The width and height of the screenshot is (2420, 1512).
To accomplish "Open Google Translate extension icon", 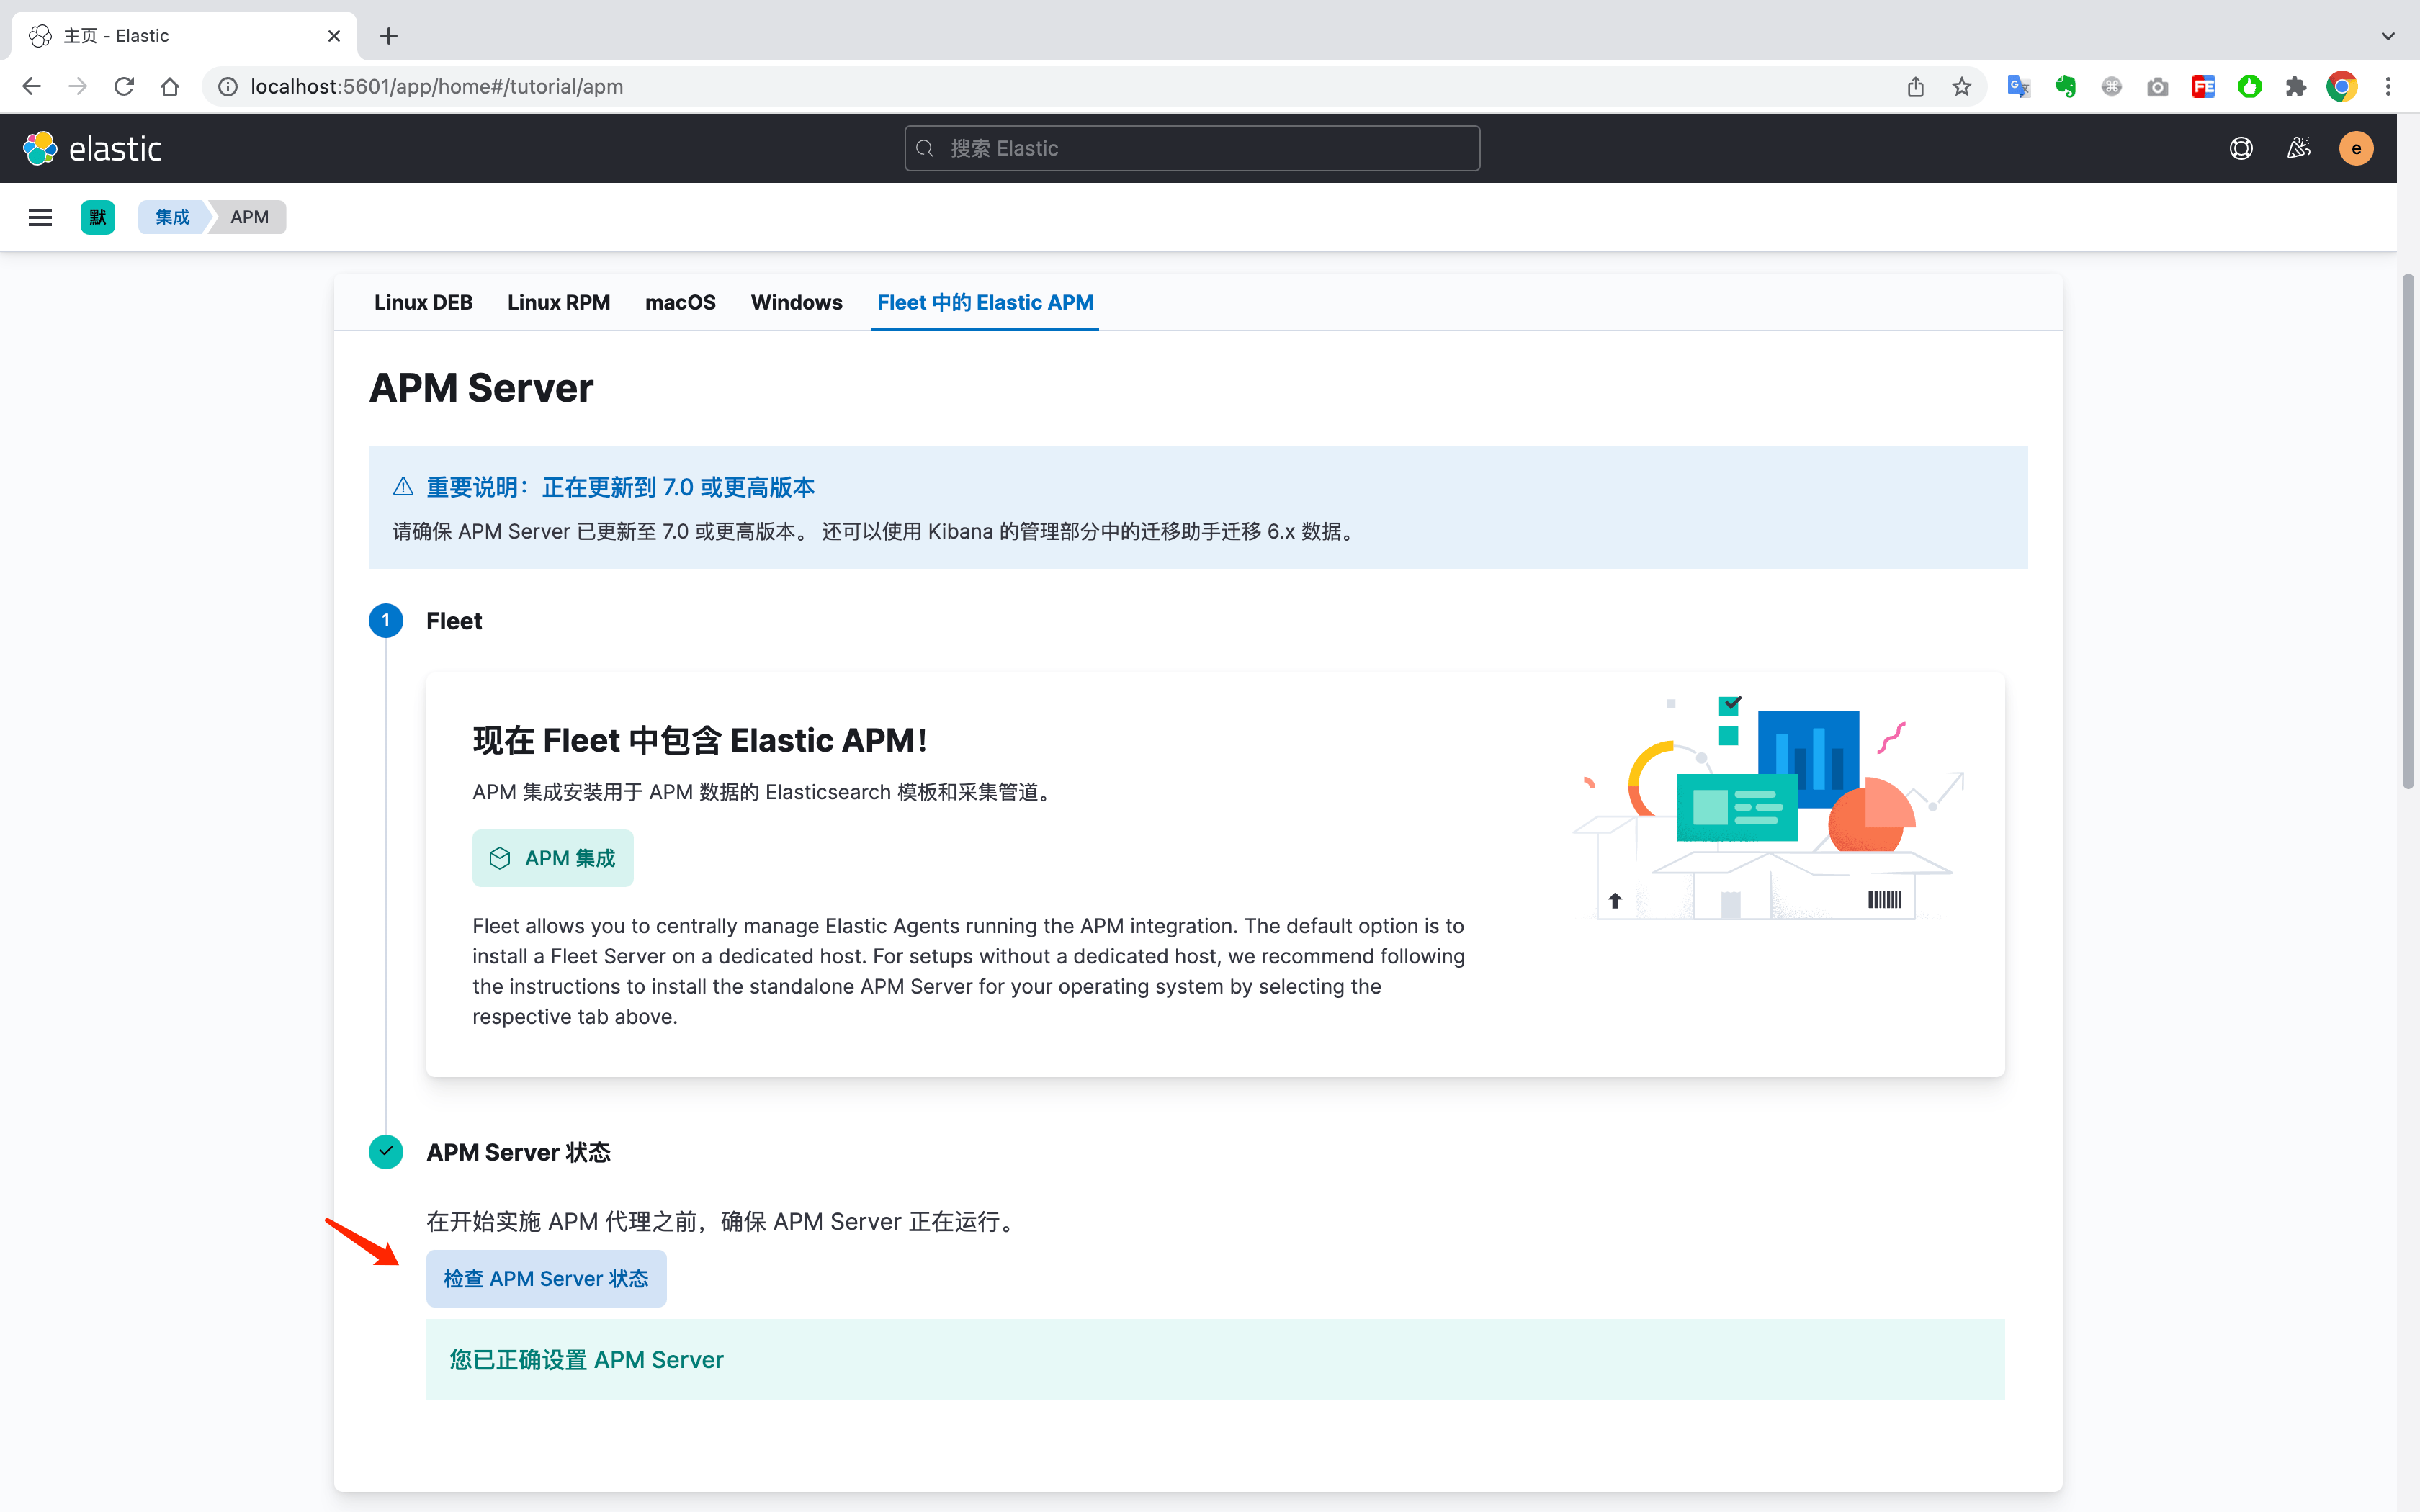I will pos(2019,87).
